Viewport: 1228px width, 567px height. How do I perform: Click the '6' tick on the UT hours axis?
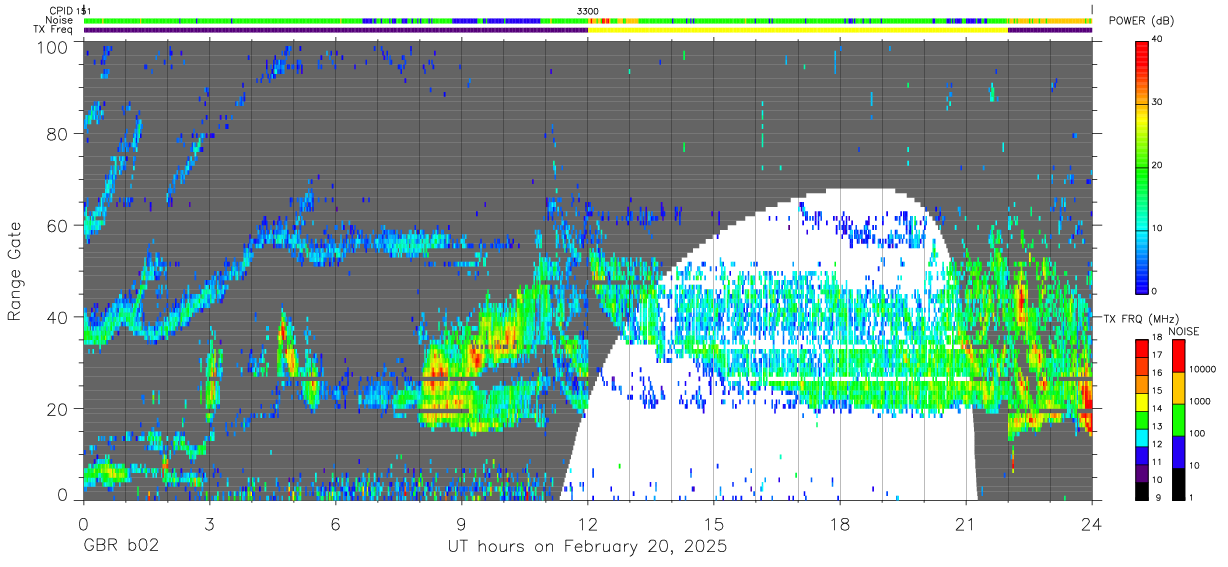click(x=335, y=523)
